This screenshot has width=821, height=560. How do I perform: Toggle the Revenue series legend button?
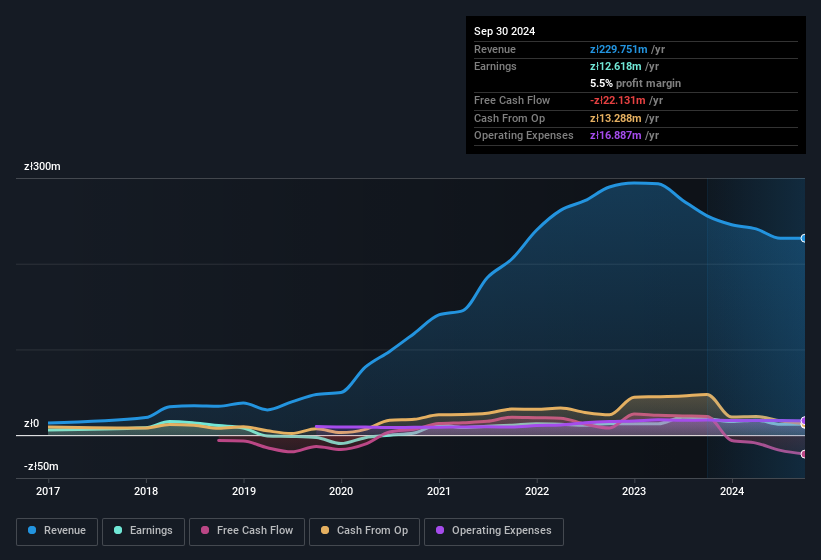point(57,531)
